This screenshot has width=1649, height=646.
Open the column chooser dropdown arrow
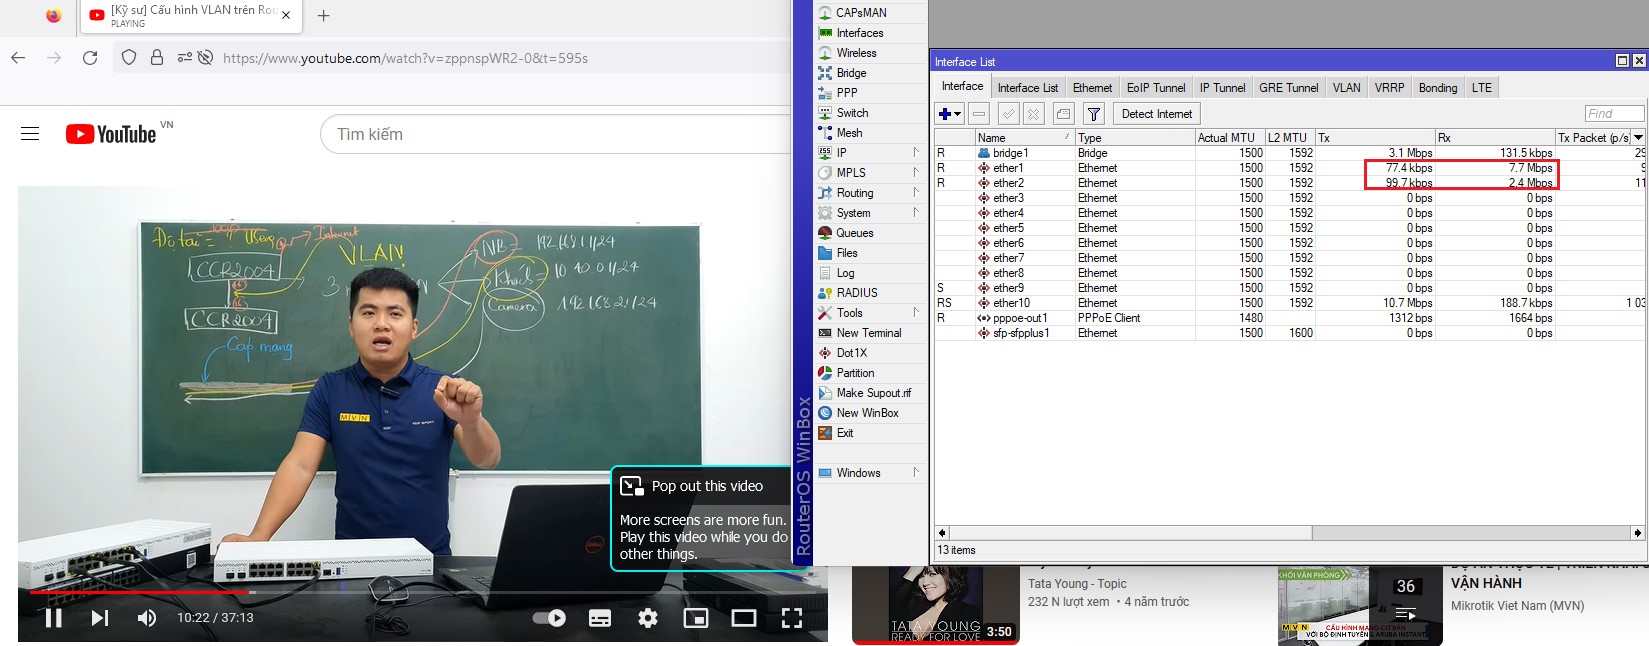tap(1638, 137)
